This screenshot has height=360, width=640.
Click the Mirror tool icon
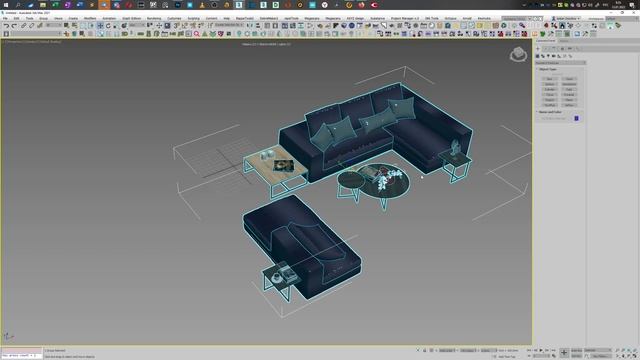(250, 25)
